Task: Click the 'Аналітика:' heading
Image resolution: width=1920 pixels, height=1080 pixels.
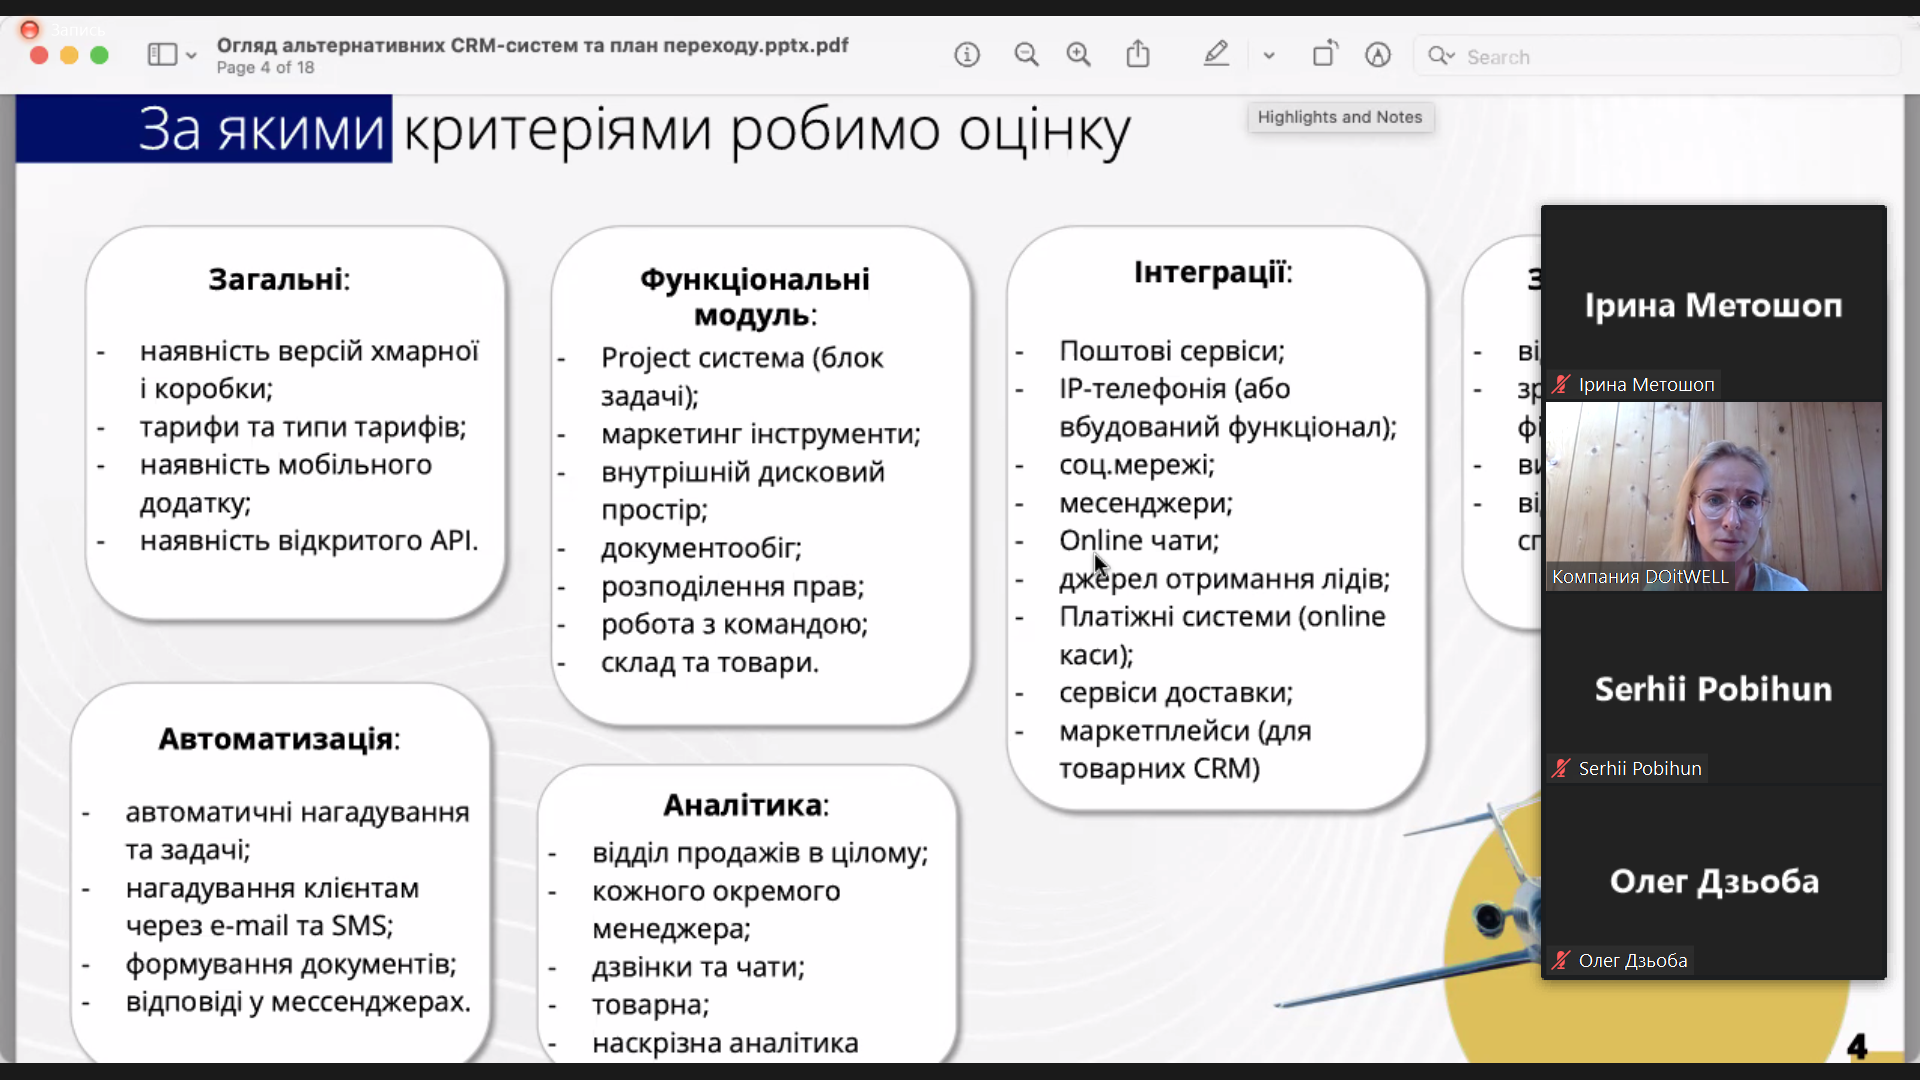Action: (x=746, y=805)
